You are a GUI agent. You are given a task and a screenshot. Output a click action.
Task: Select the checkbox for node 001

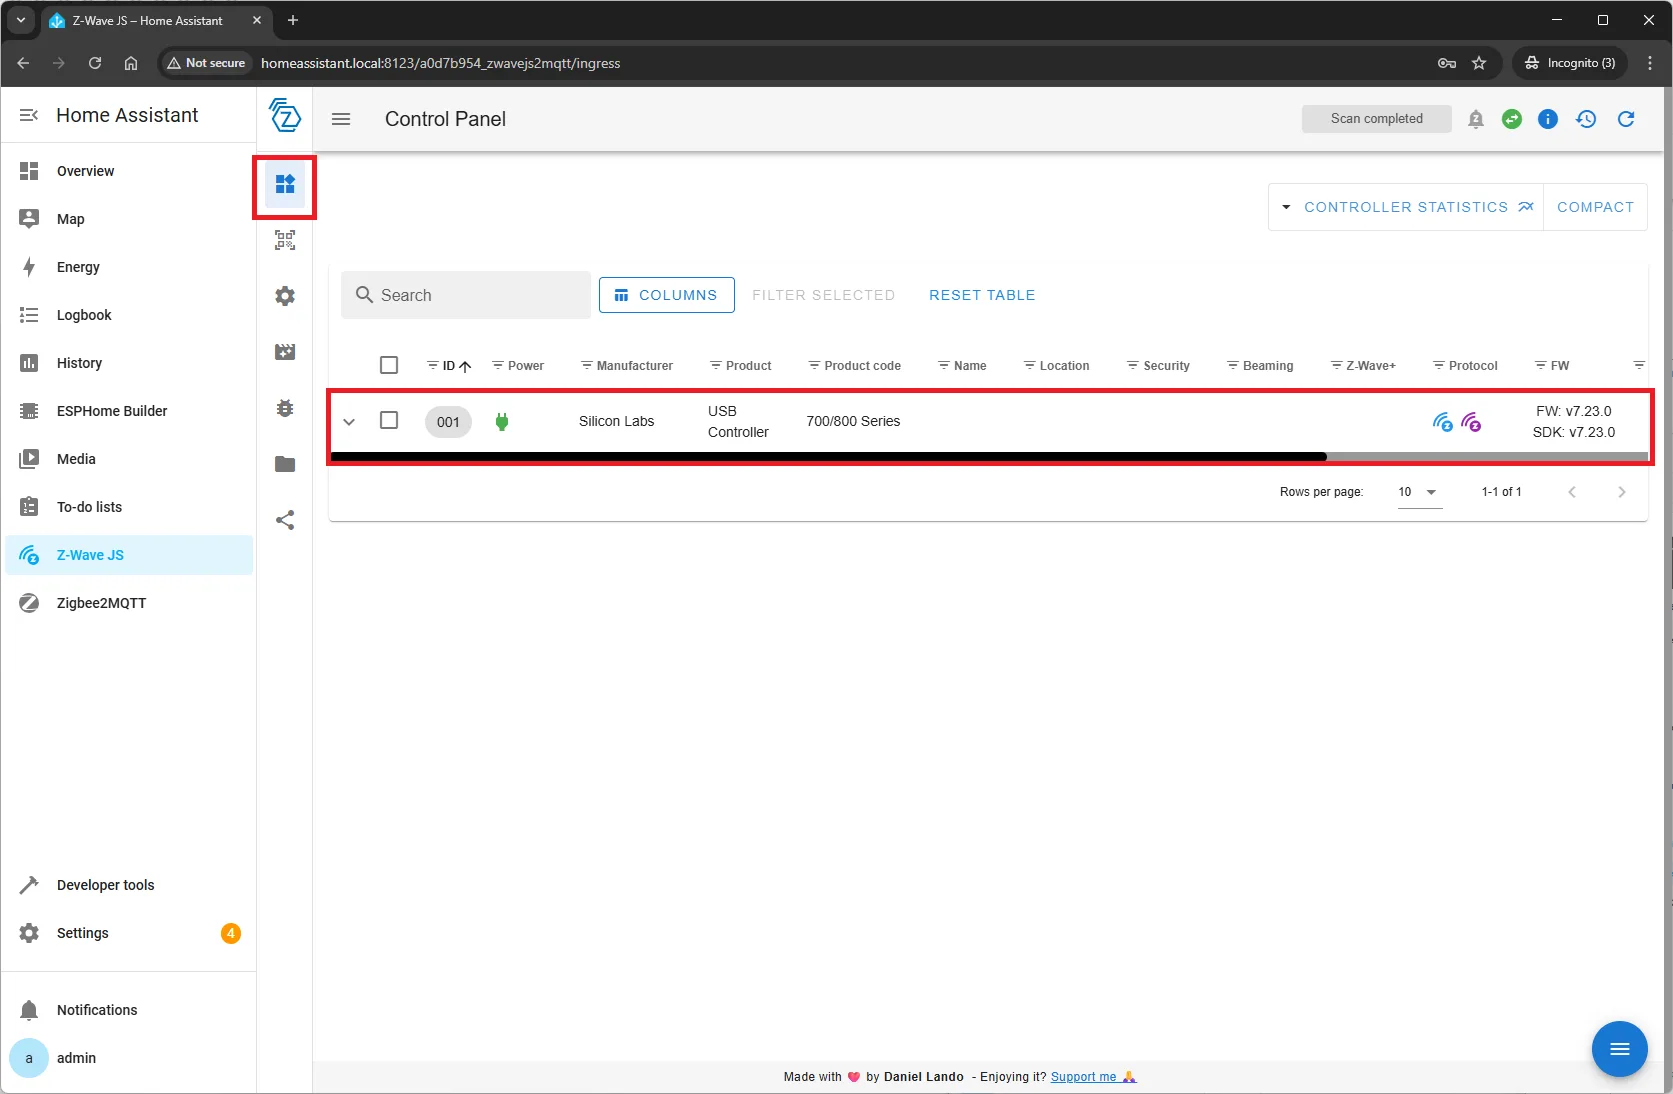[389, 421]
